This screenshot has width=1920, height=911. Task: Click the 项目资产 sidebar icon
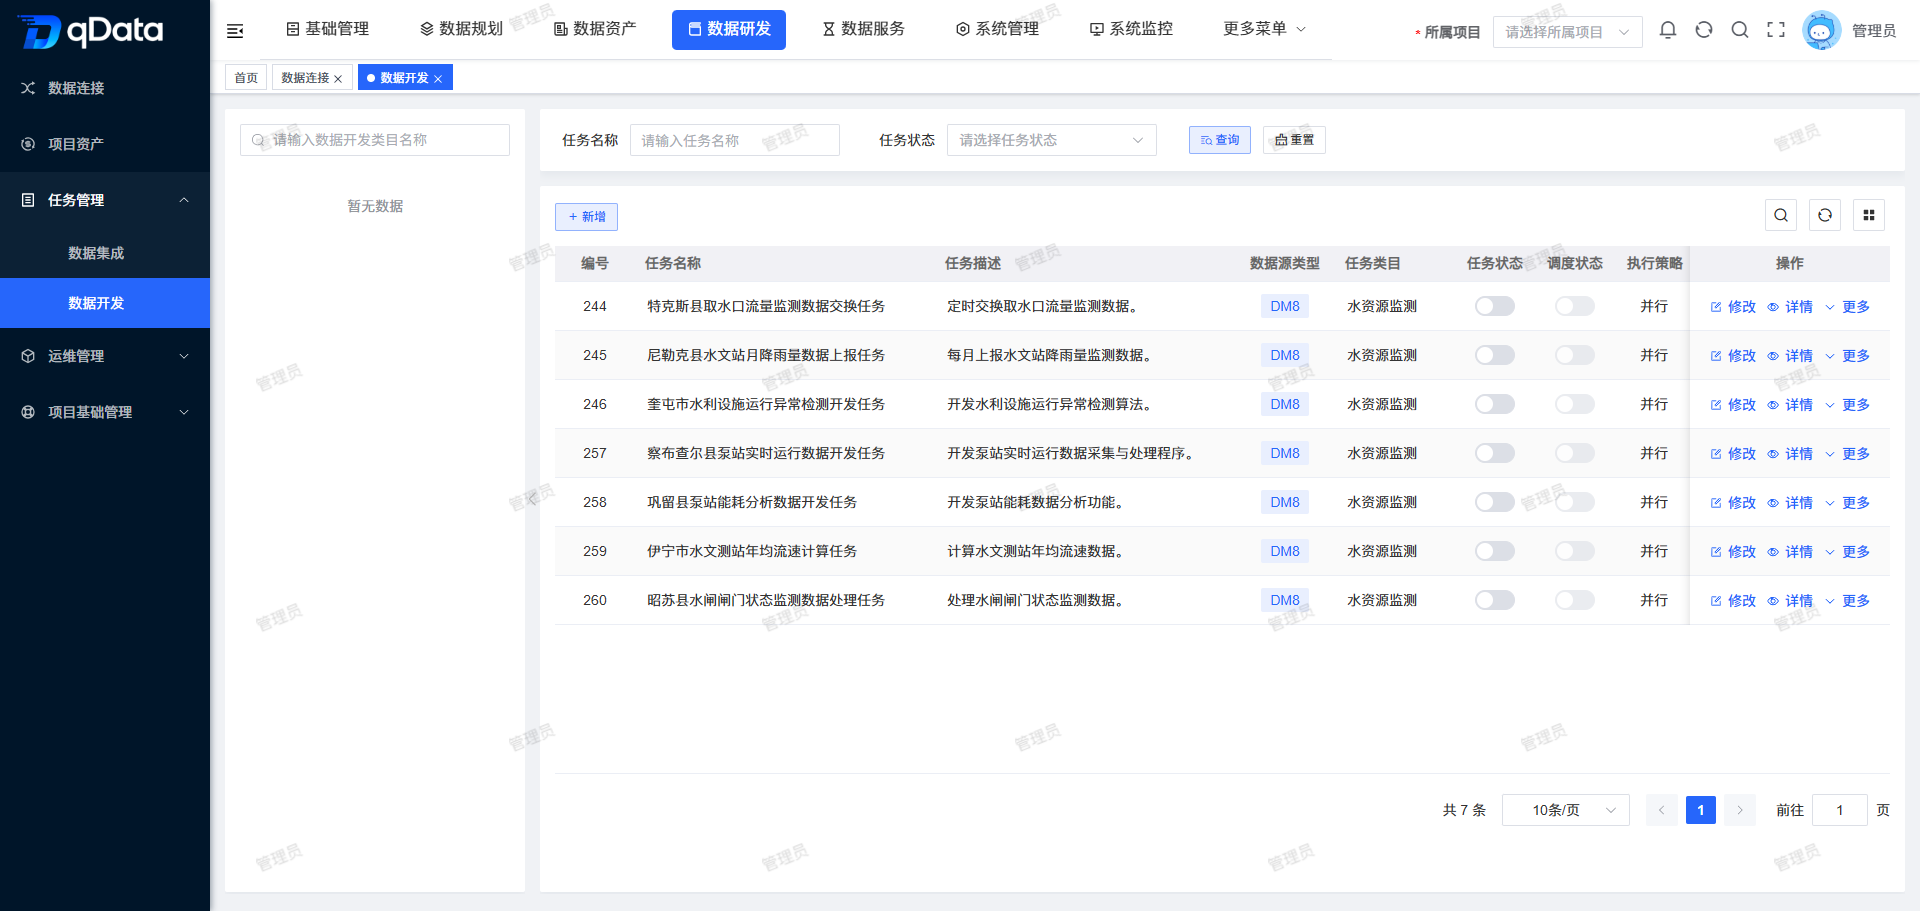[28, 144]
